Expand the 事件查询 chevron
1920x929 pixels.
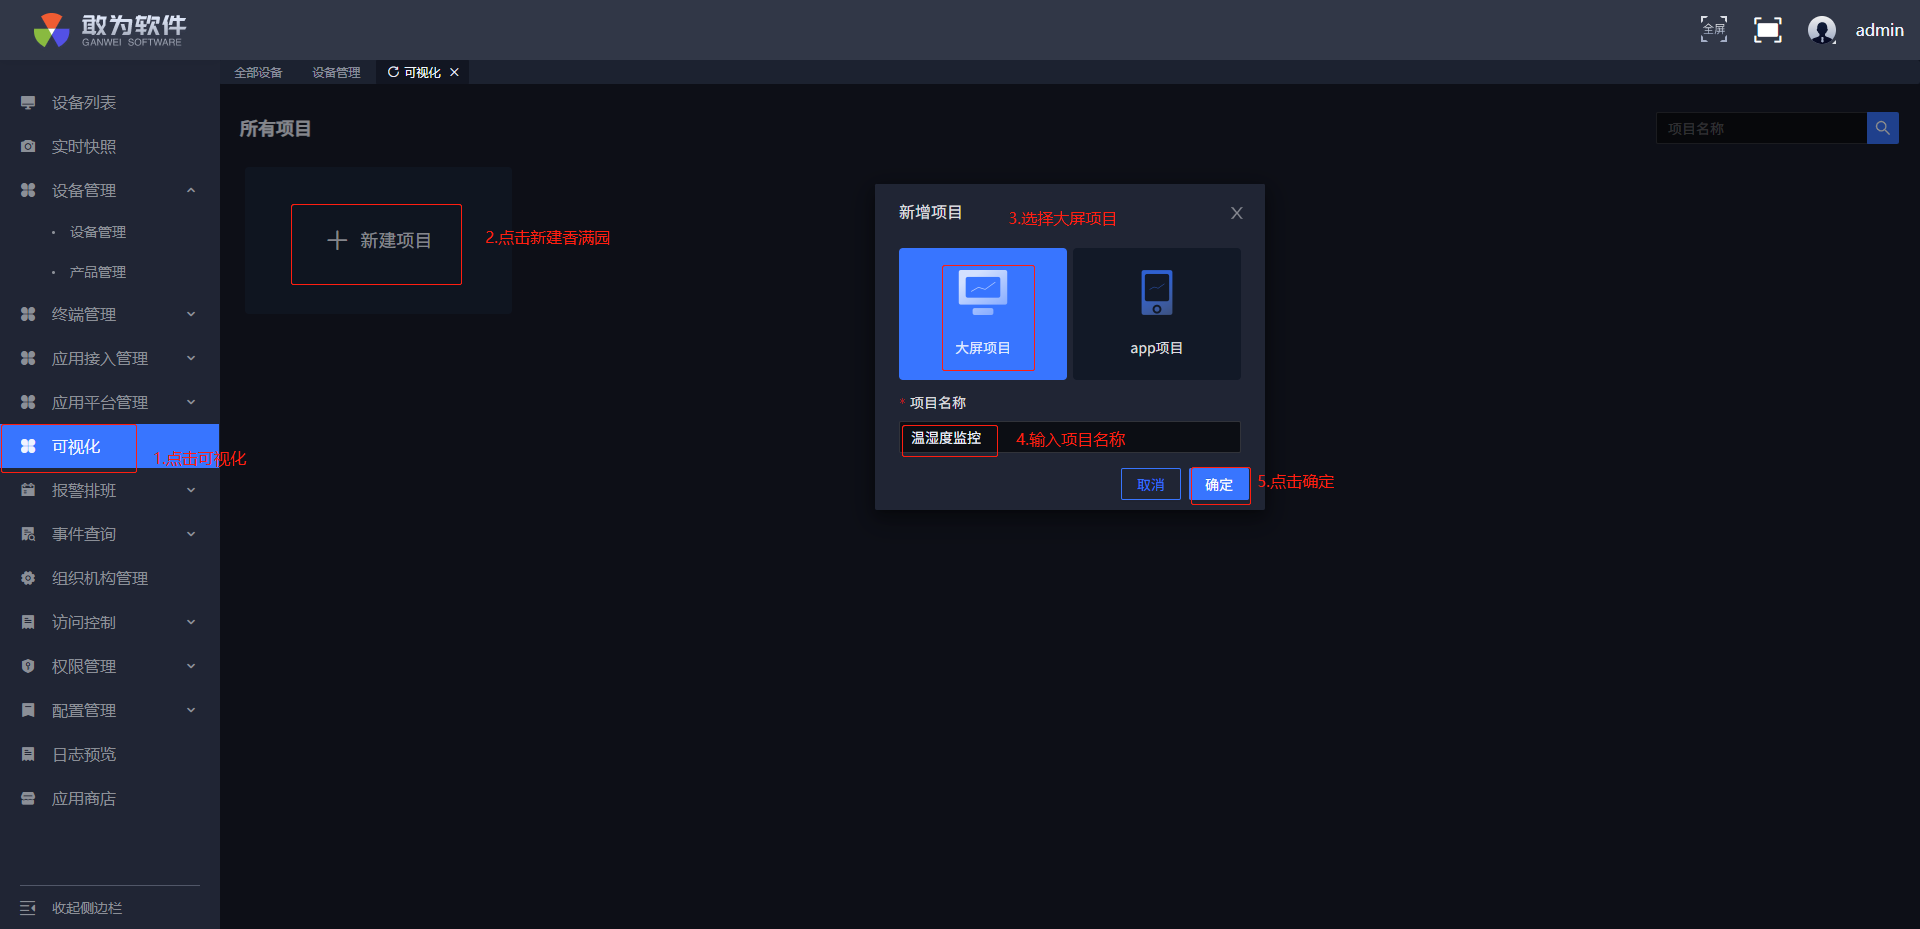(x=191, y=535)
